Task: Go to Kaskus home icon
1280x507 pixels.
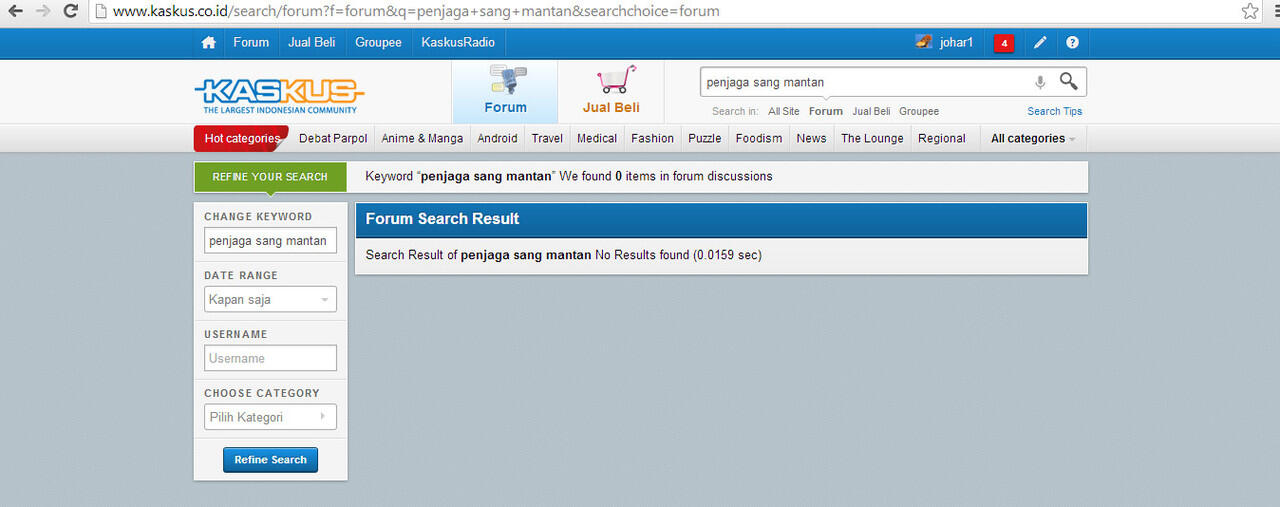Action: pos(208,43)
